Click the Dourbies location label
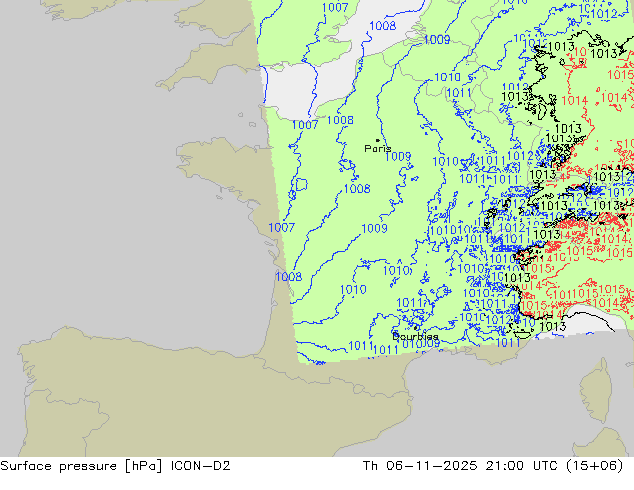634x490 pixels. tap(415, 336)
